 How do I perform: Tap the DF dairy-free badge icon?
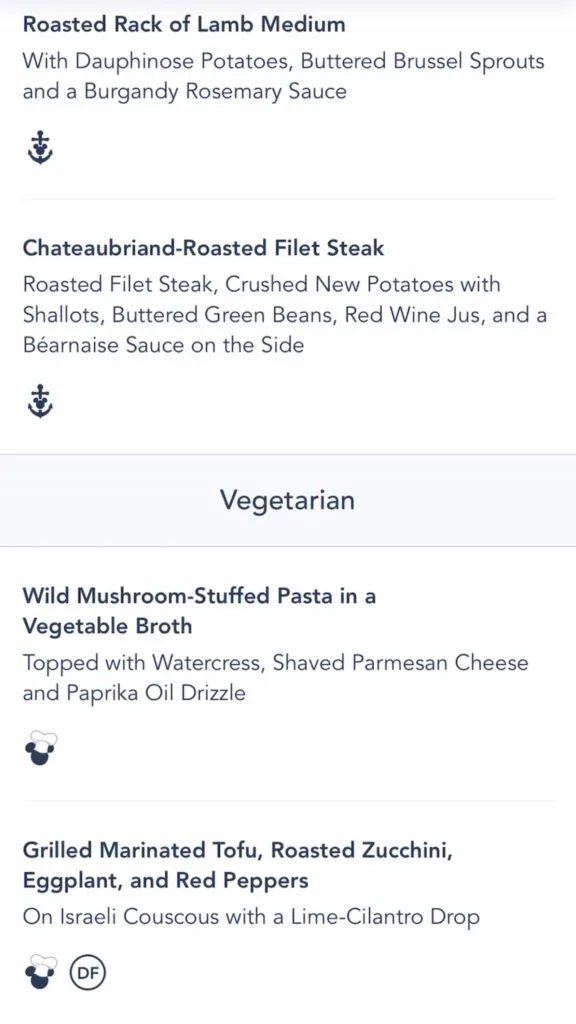coord(88,974)
